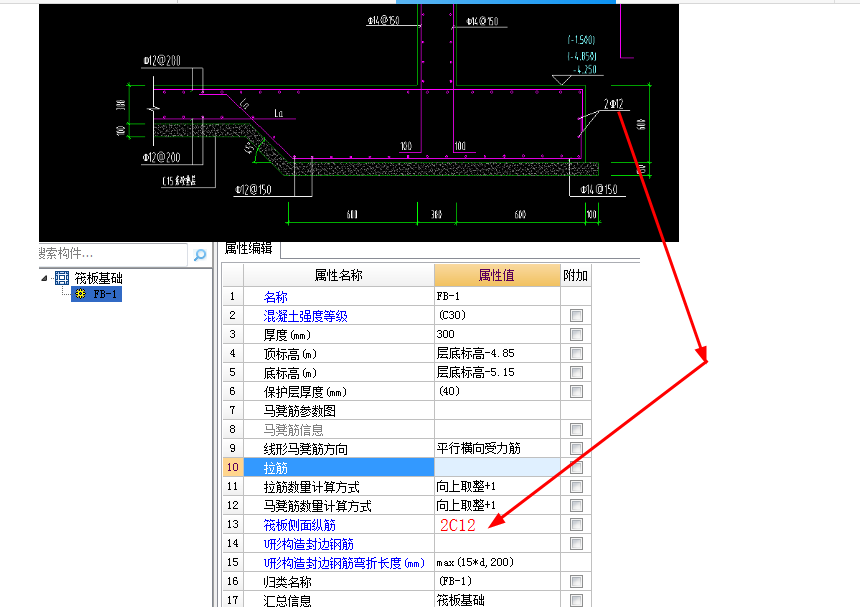
Task: Click the 厚度(mm) property label
Action: pyautogui.click(x=287, y=335)
